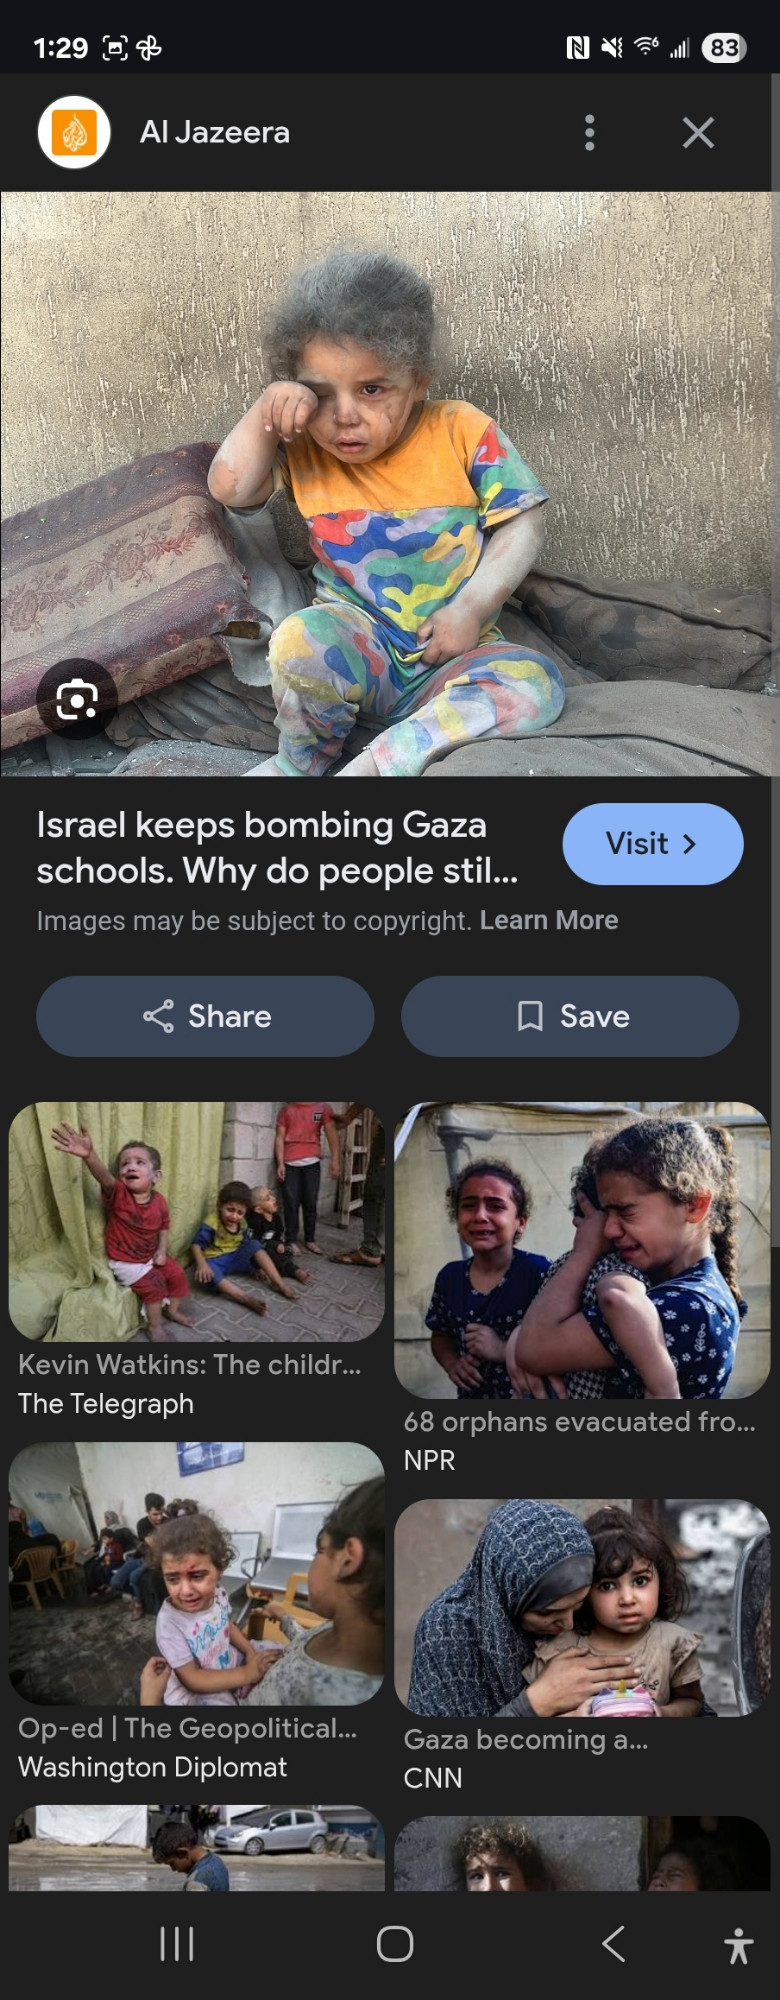Tap the accessibility shortcut icon
This screenshot has width=780, height=2000.
point(739,1945)
